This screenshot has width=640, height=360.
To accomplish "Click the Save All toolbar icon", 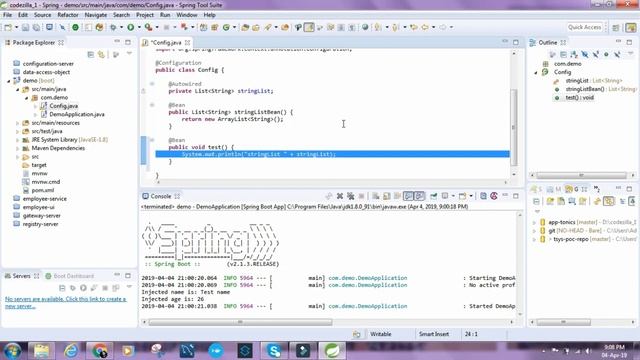I will click(36, 27).
